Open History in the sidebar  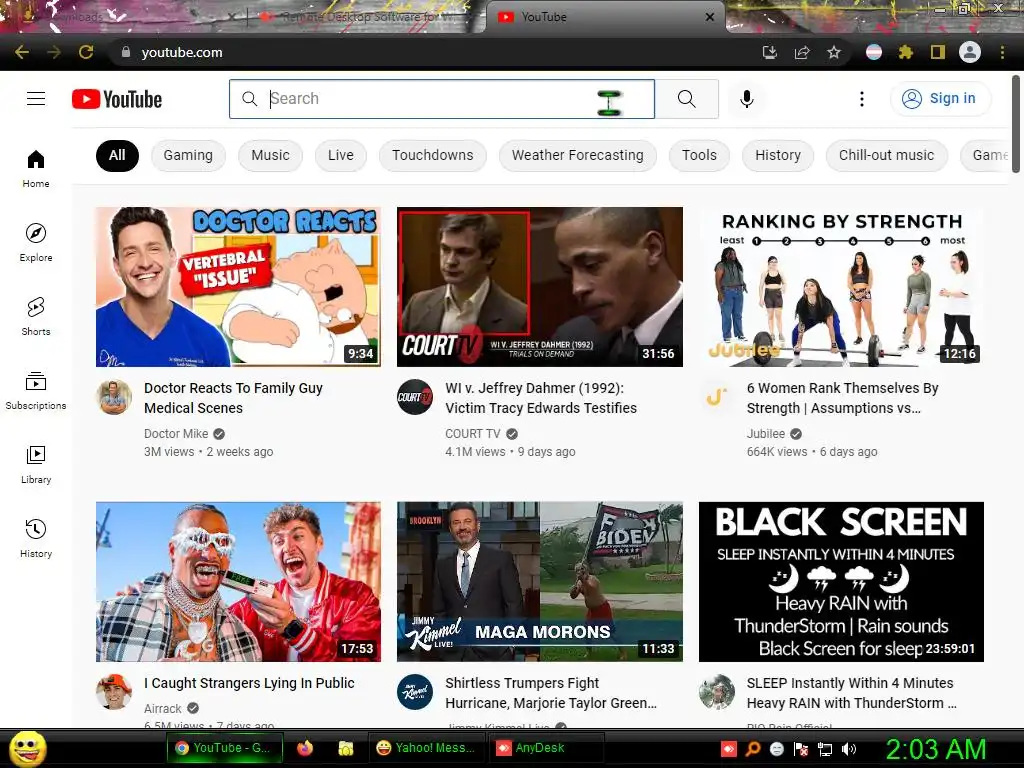click(36, 538)
